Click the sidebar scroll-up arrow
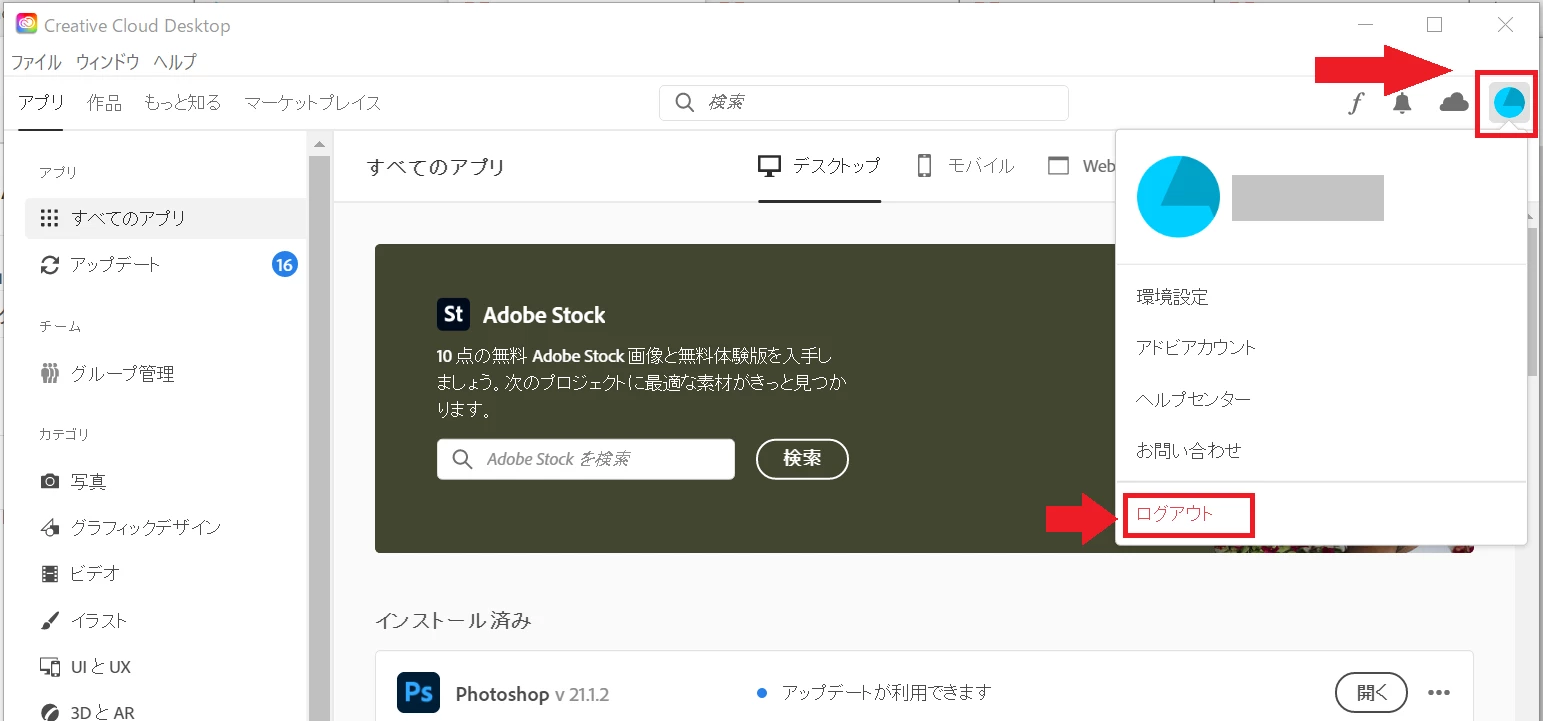 tap(320, 145)
